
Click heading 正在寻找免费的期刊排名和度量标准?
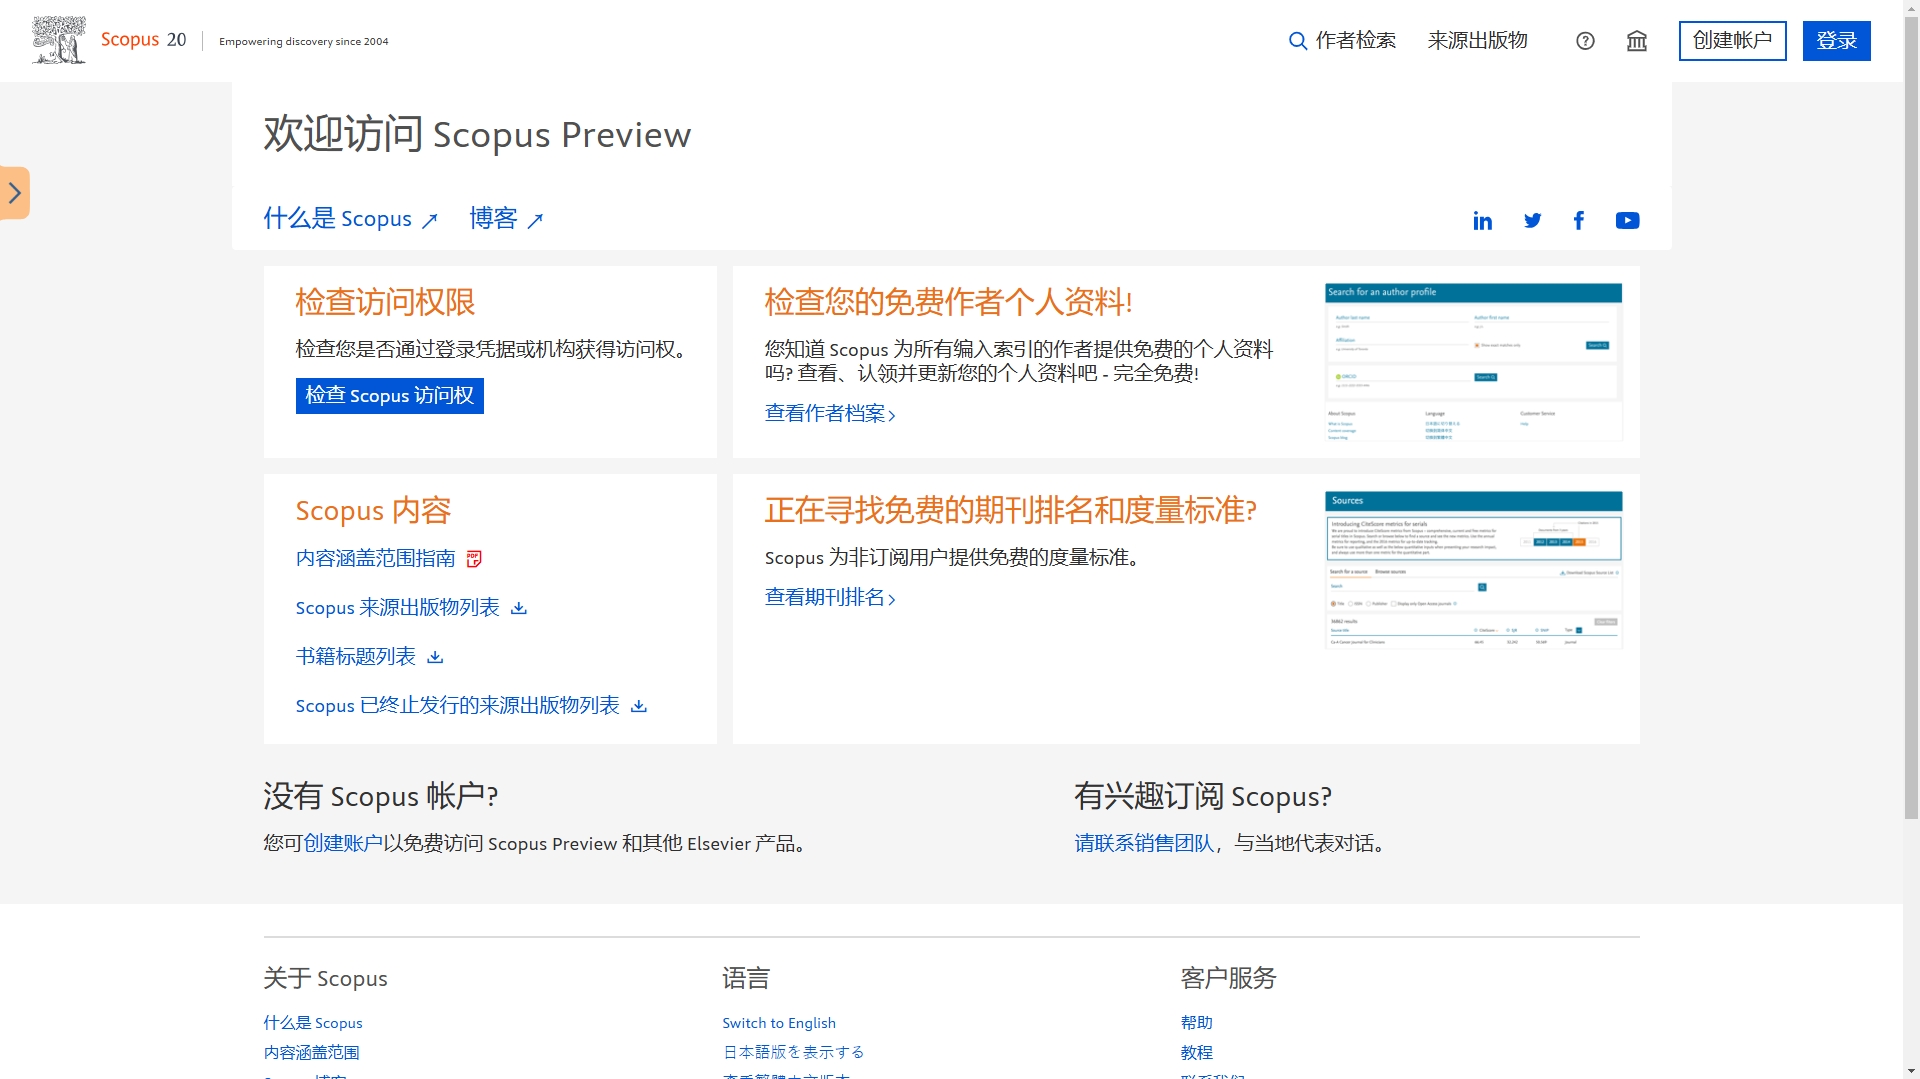(1010, 511)
